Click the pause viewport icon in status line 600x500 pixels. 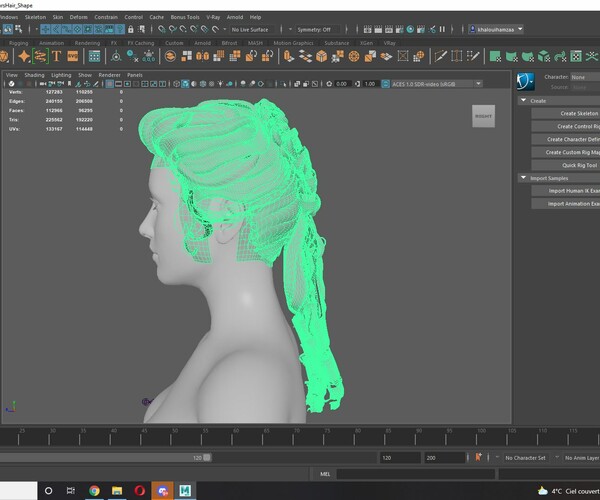[442, 29]
